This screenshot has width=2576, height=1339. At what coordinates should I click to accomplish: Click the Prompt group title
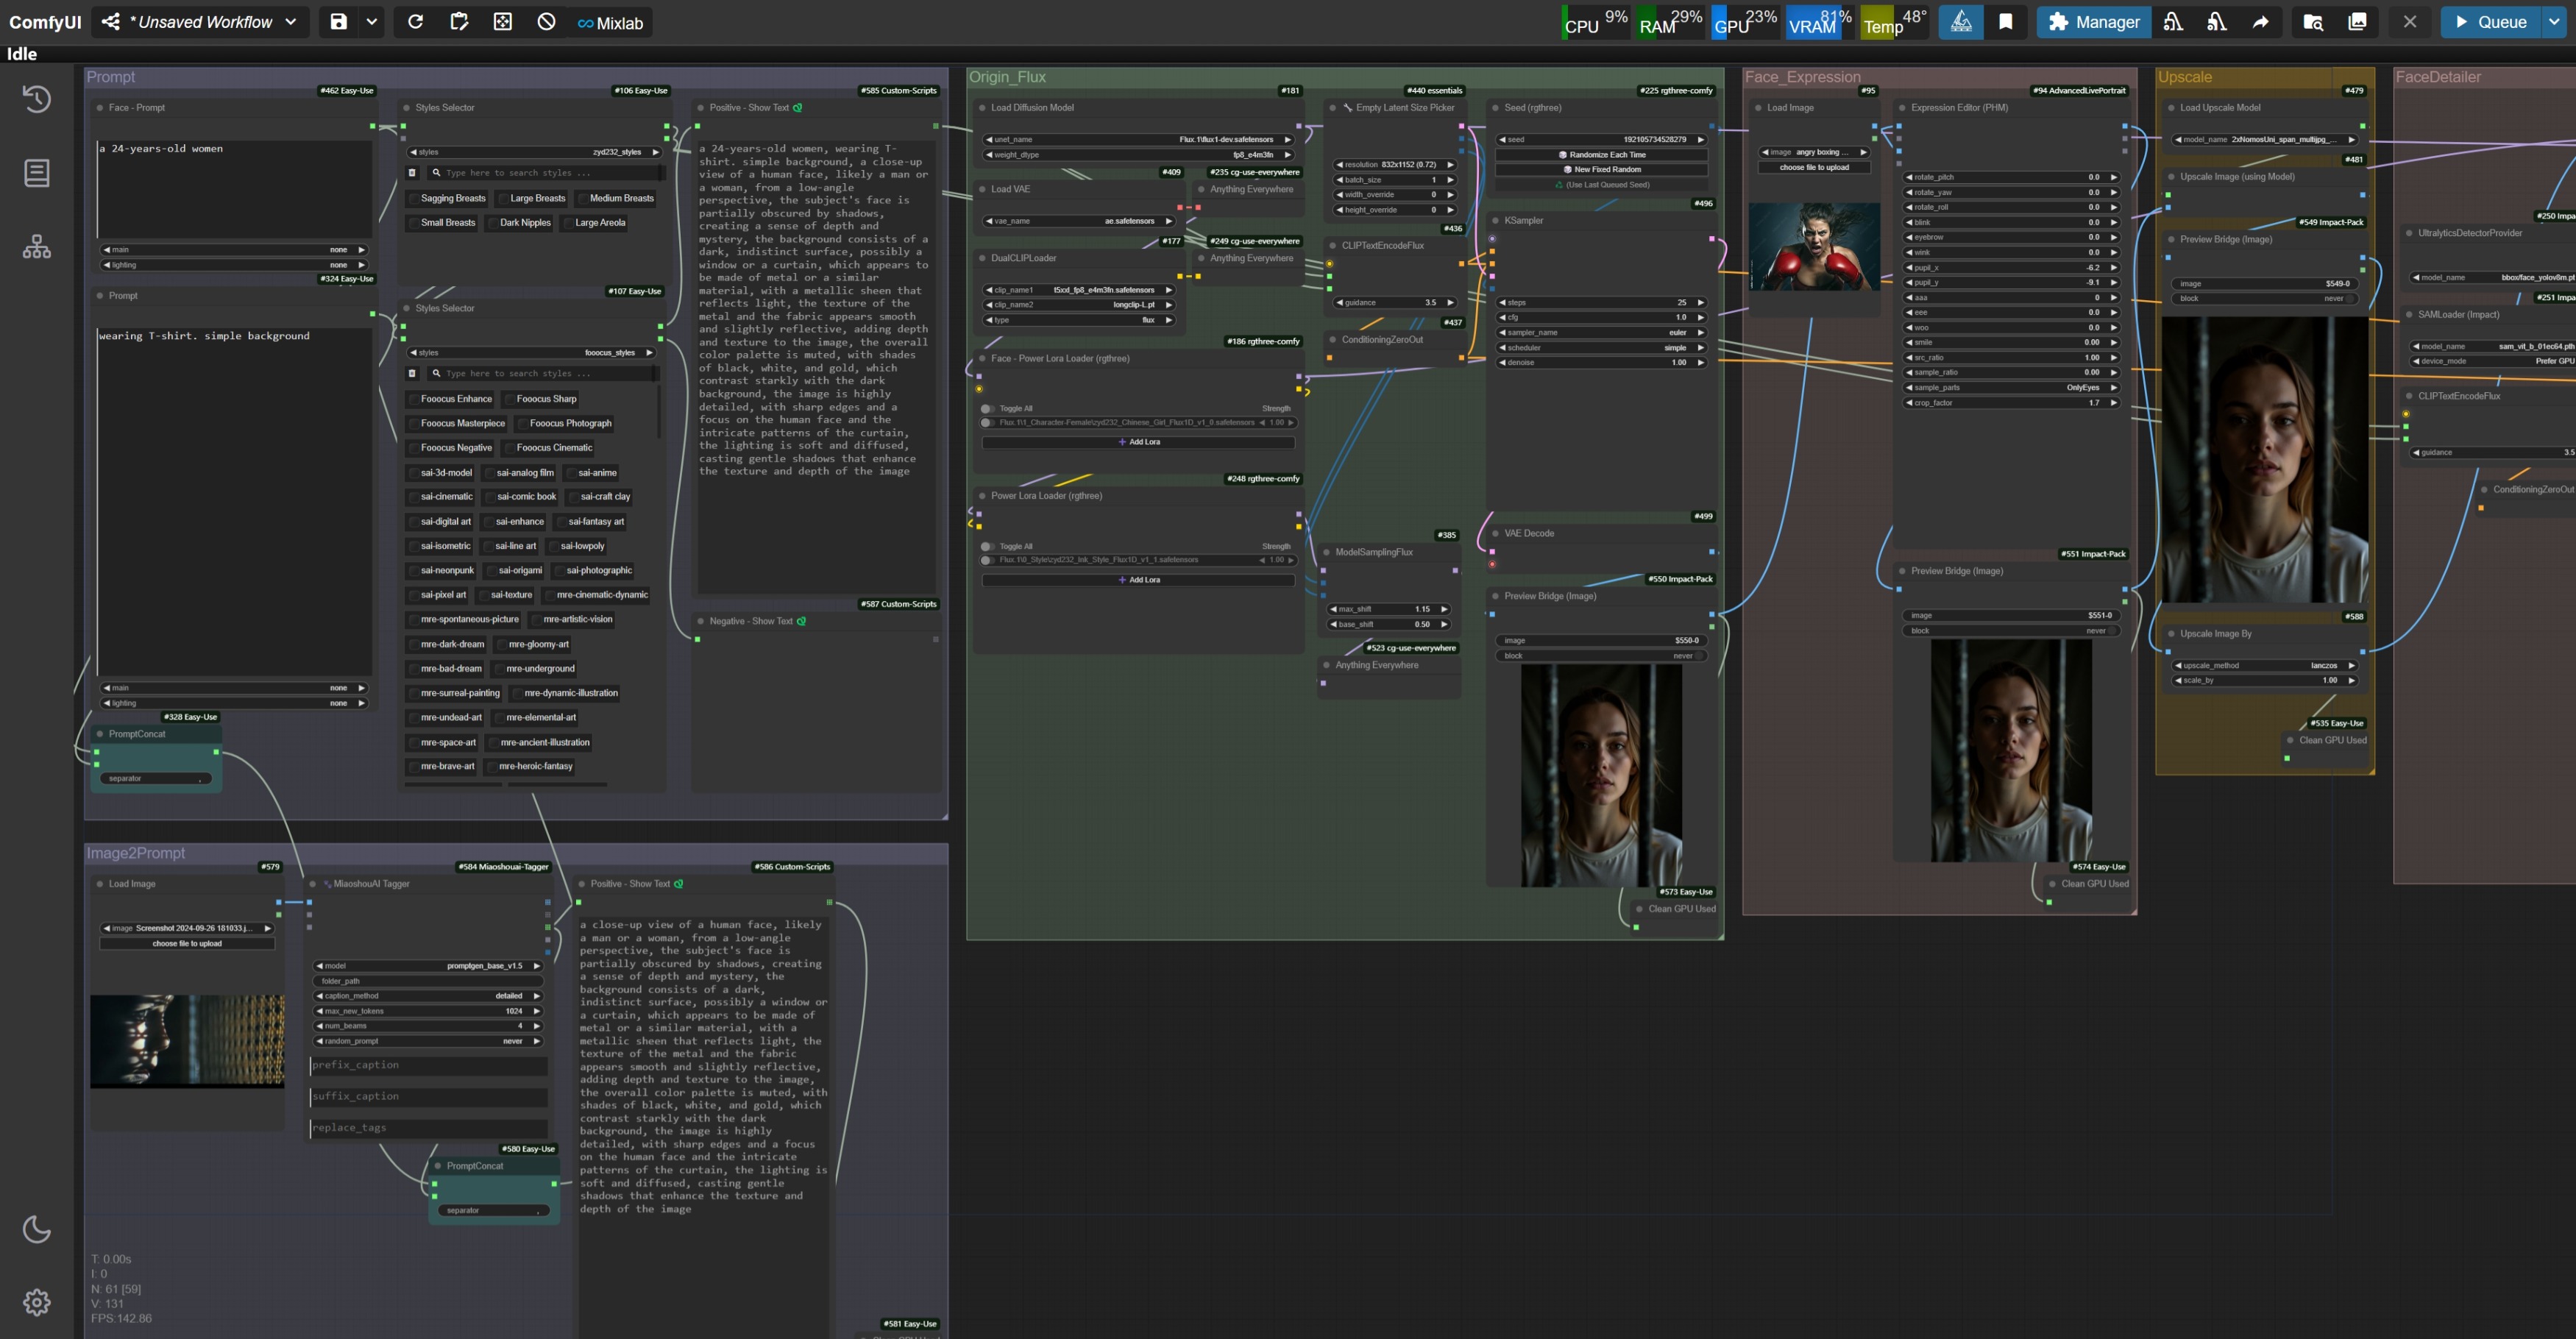coord(111,77)
